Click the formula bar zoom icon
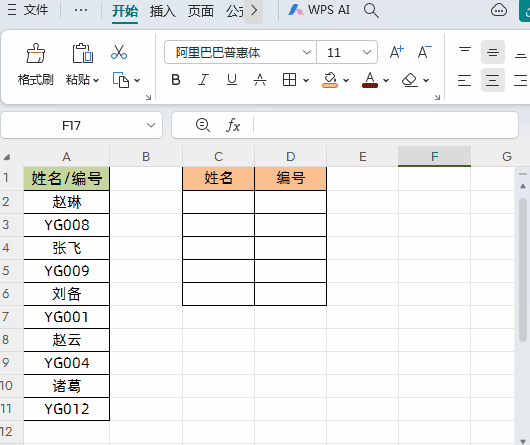530x445 pixels. (203, 125)
